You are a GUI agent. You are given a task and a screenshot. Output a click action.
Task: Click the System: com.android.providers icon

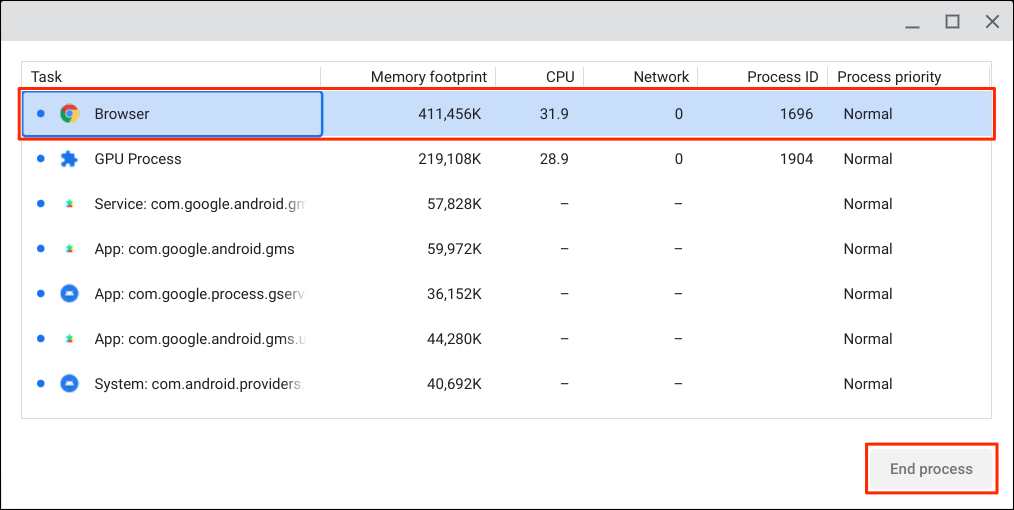tap(69, 384)
